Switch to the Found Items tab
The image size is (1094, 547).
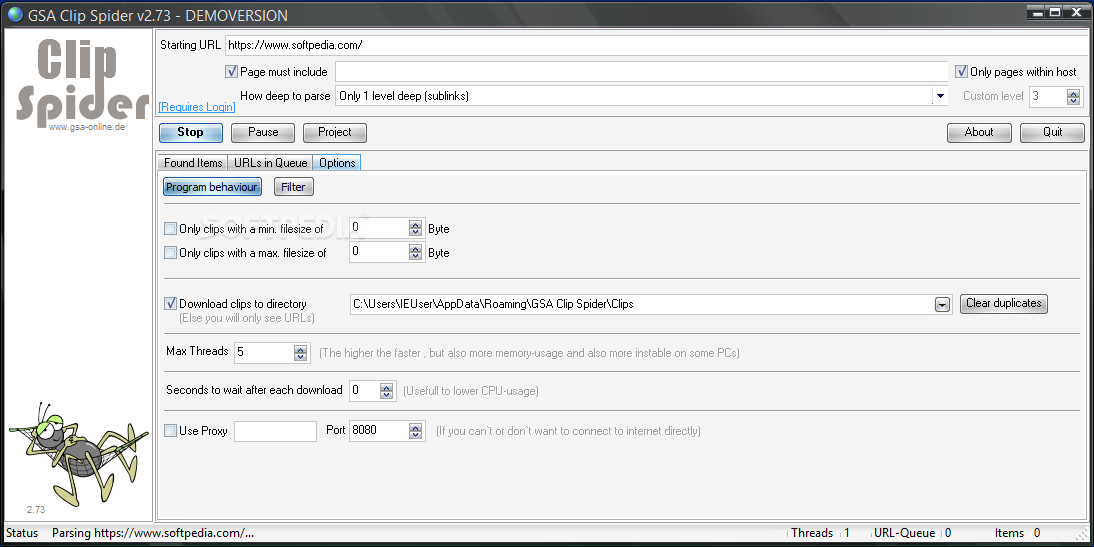point(193,163)
